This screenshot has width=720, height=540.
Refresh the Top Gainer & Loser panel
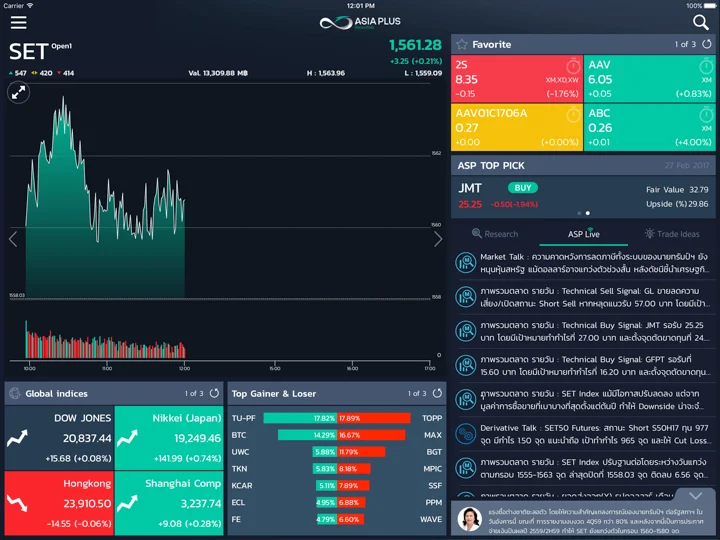click(437, 394)
